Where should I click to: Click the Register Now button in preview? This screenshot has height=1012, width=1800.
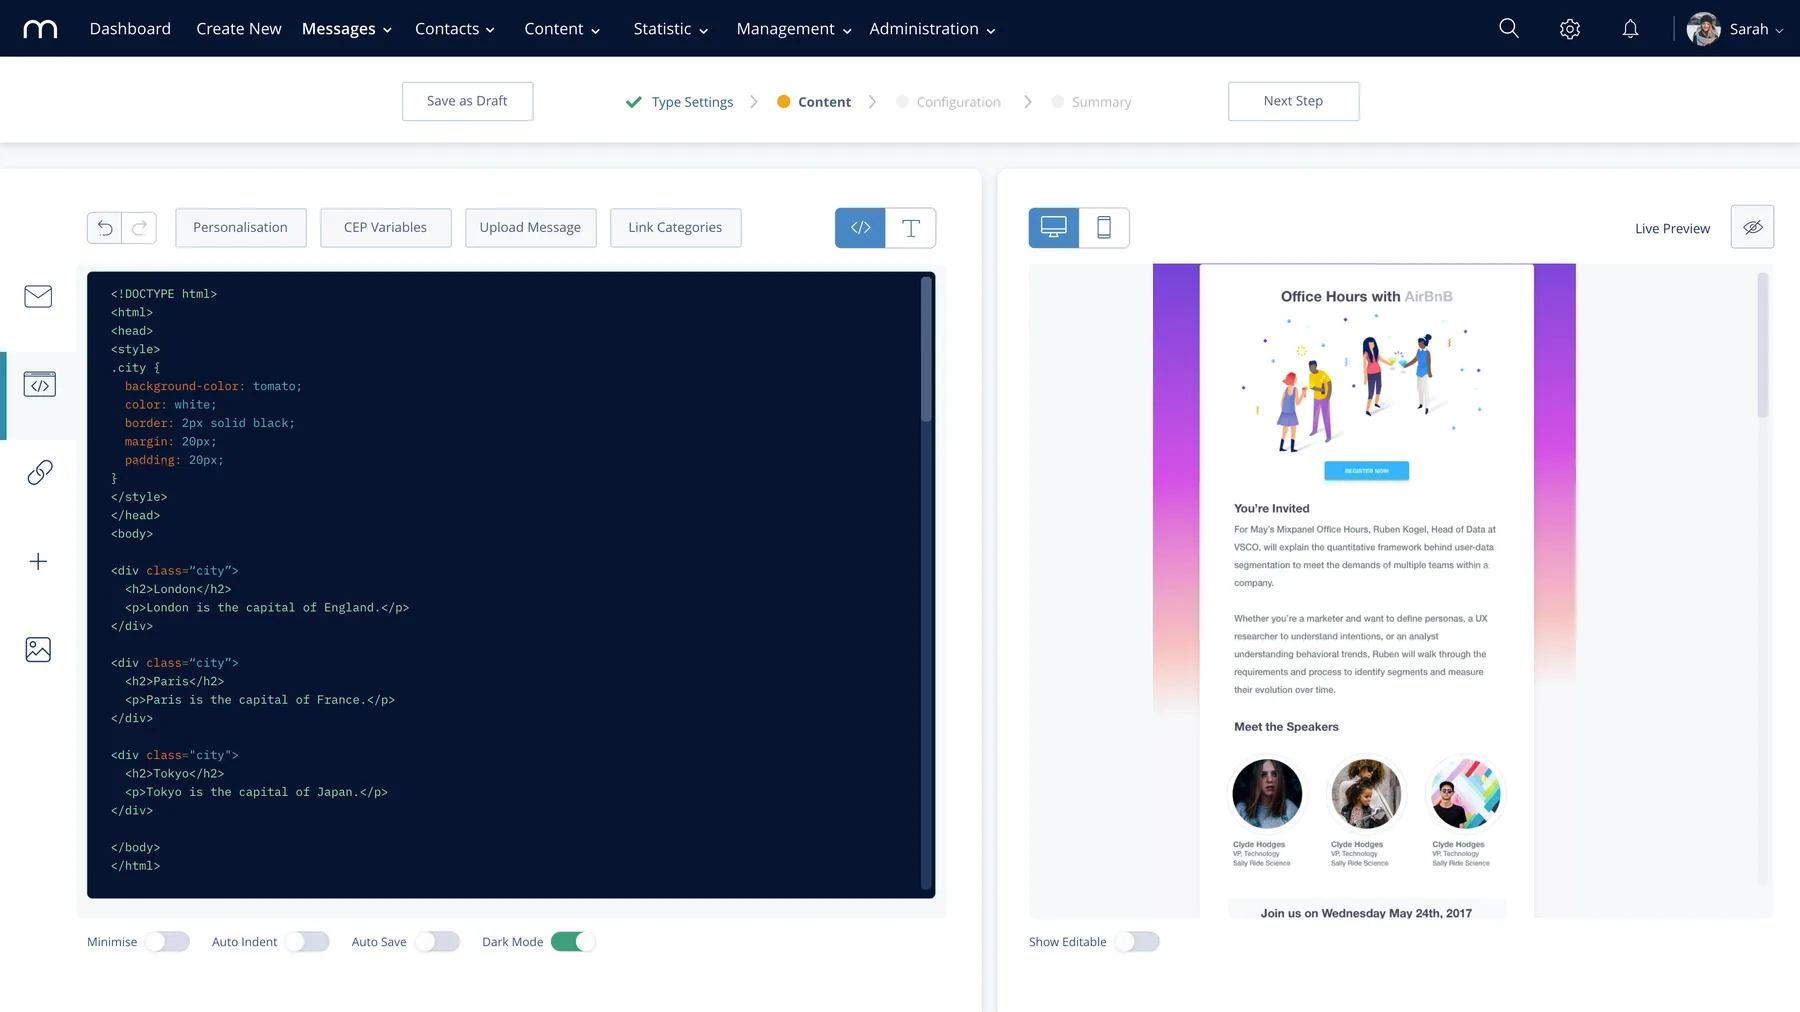[1366, 471]
